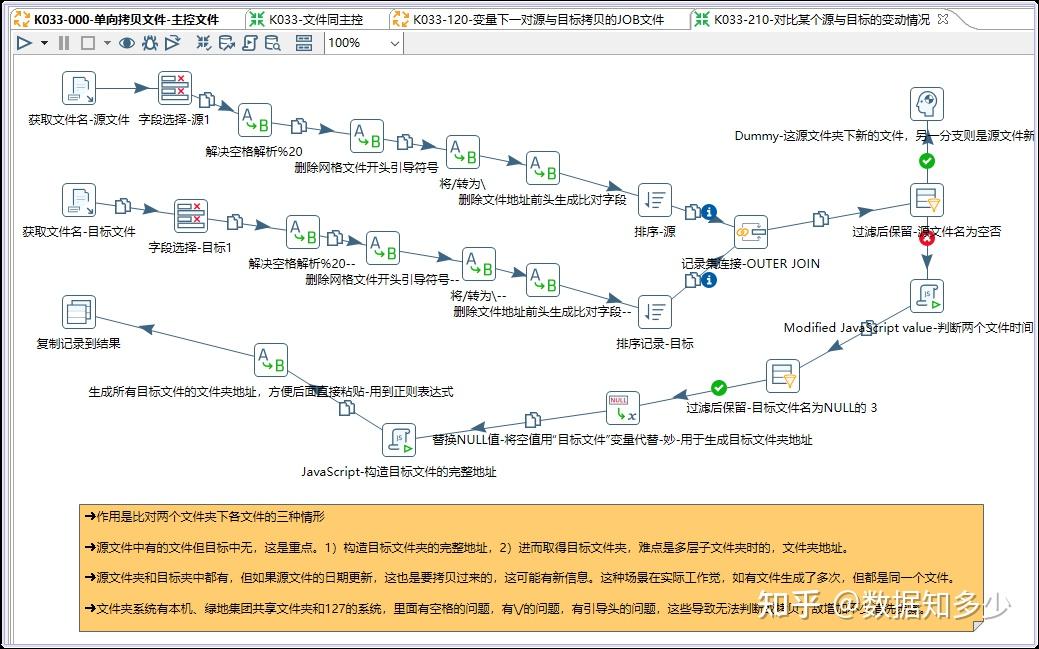Start debugging with the debug icon

tap(150, 43)
